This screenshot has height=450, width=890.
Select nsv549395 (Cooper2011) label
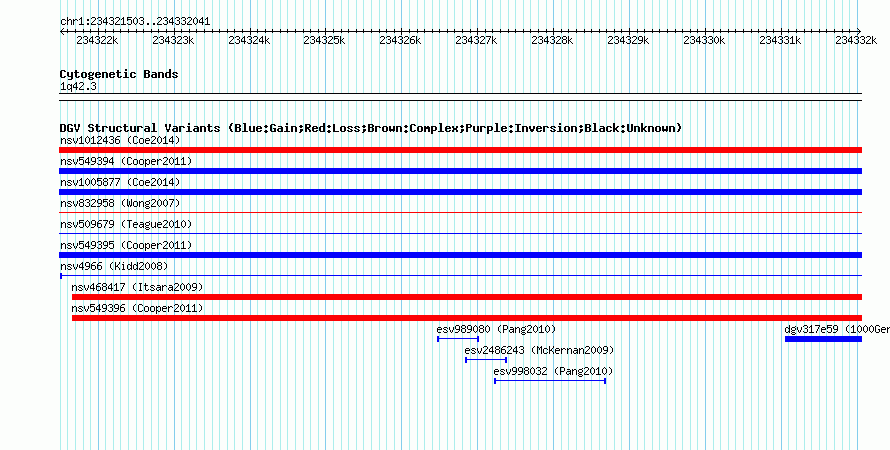(126, 245)
